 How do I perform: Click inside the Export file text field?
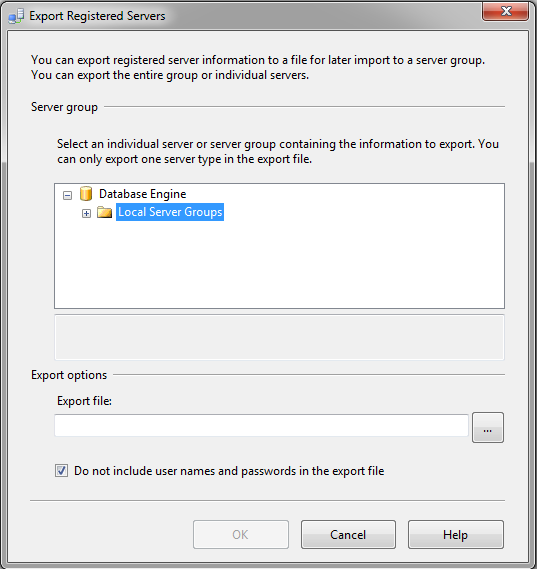(261, 426)
